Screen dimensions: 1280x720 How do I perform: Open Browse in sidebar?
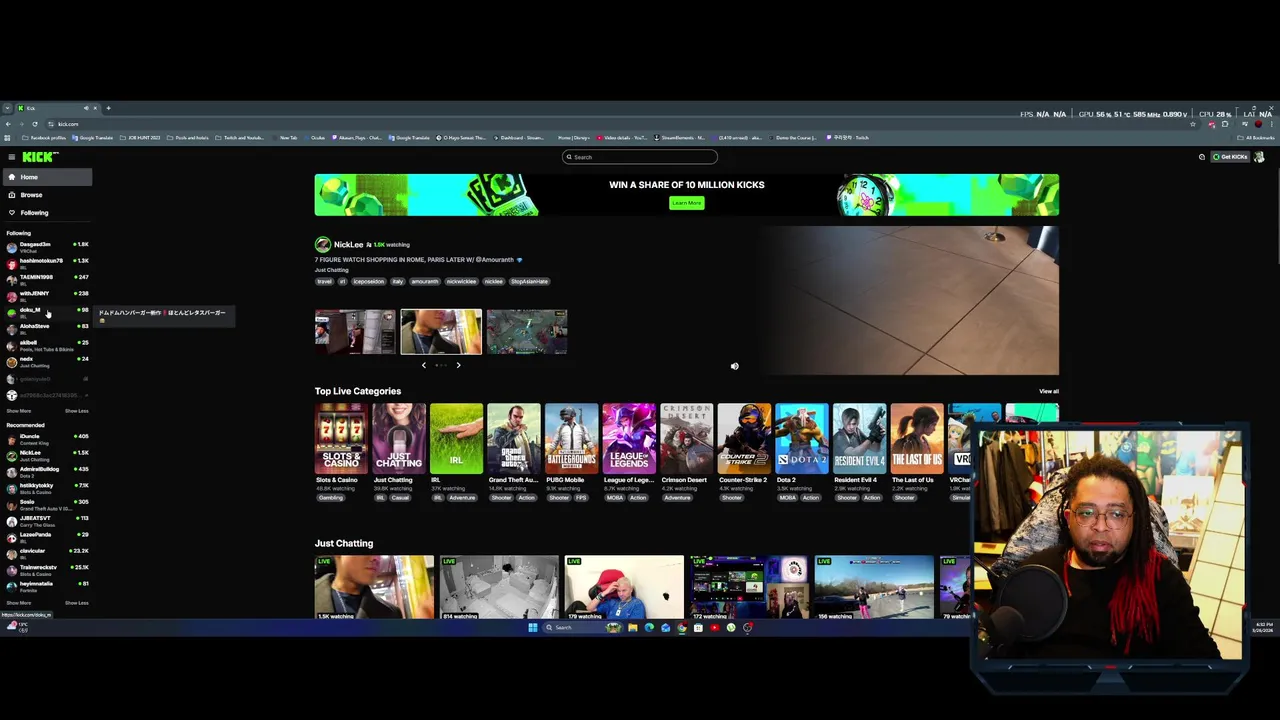point(47,195)
